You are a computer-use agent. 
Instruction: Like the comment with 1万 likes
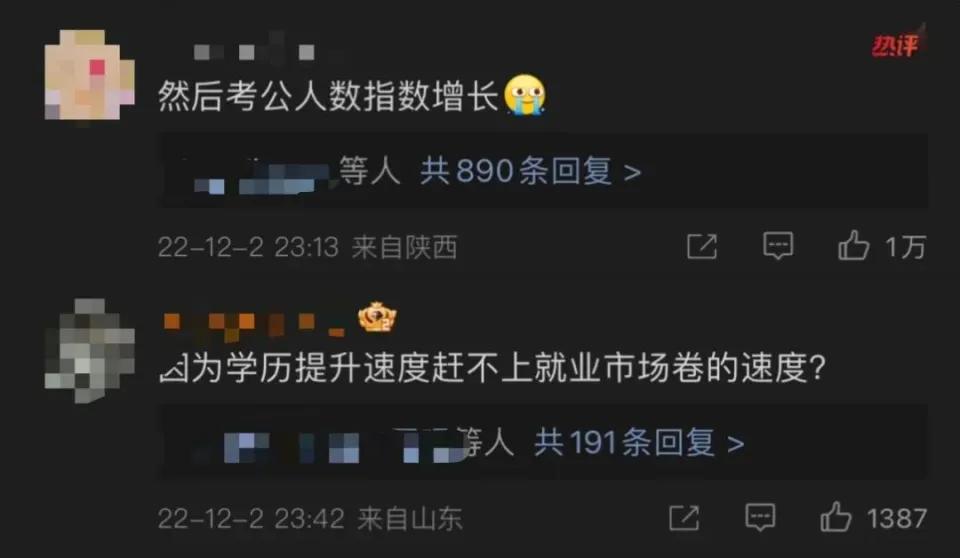click(x=853, y=246)
